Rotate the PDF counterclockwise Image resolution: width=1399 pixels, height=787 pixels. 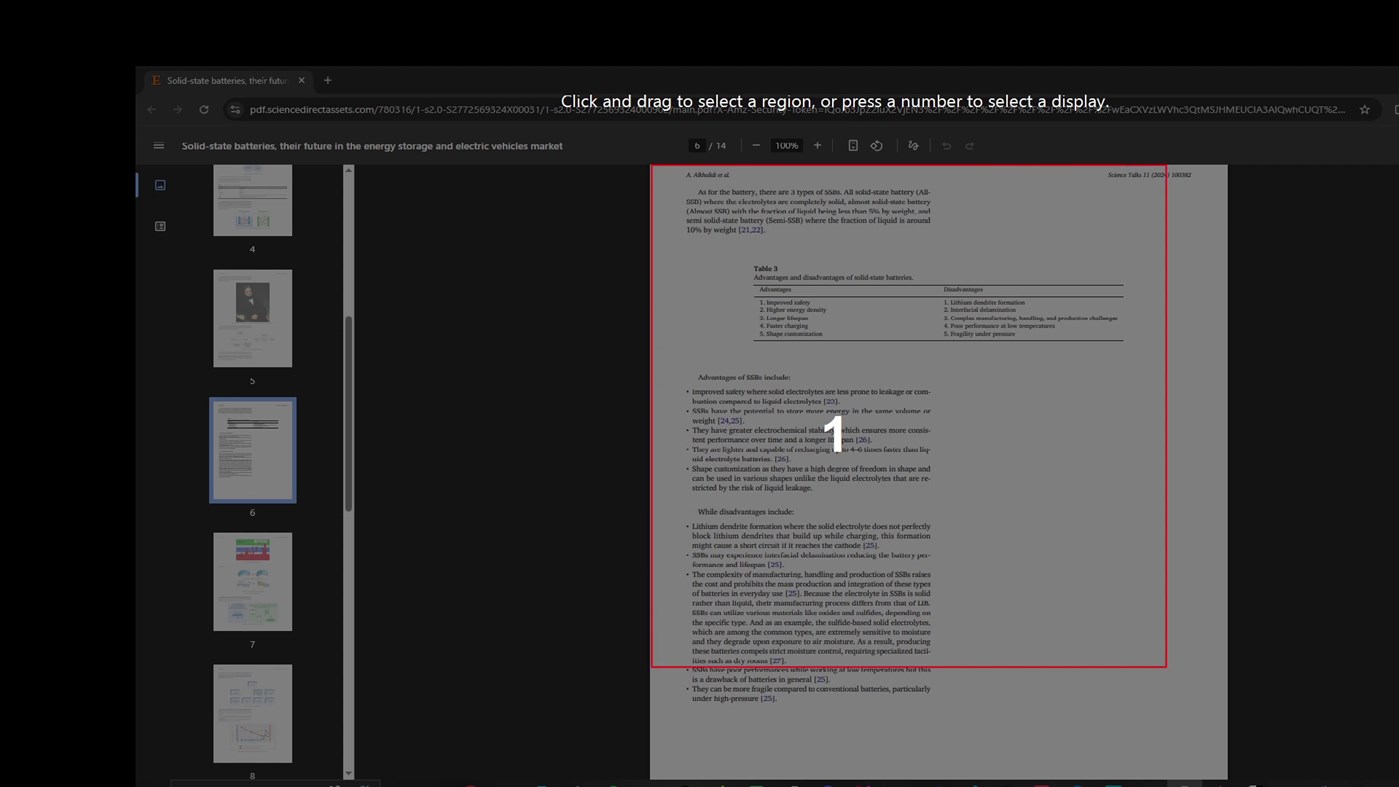877,146
